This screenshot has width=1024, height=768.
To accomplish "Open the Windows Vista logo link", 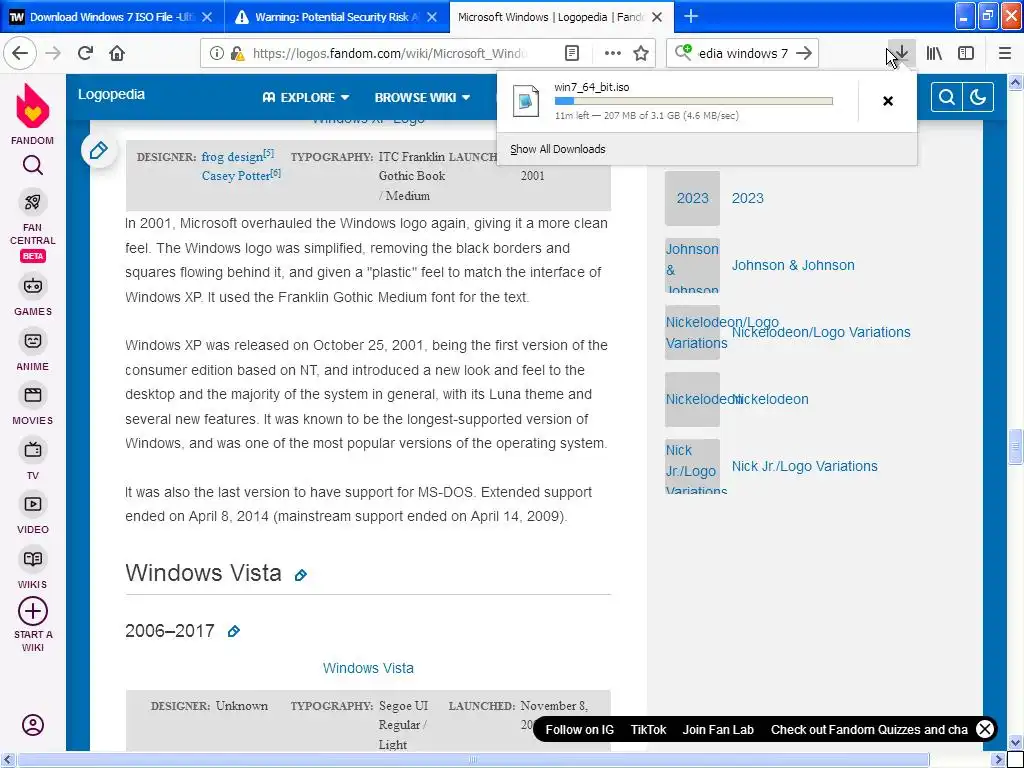I will [x=368, y=668].
